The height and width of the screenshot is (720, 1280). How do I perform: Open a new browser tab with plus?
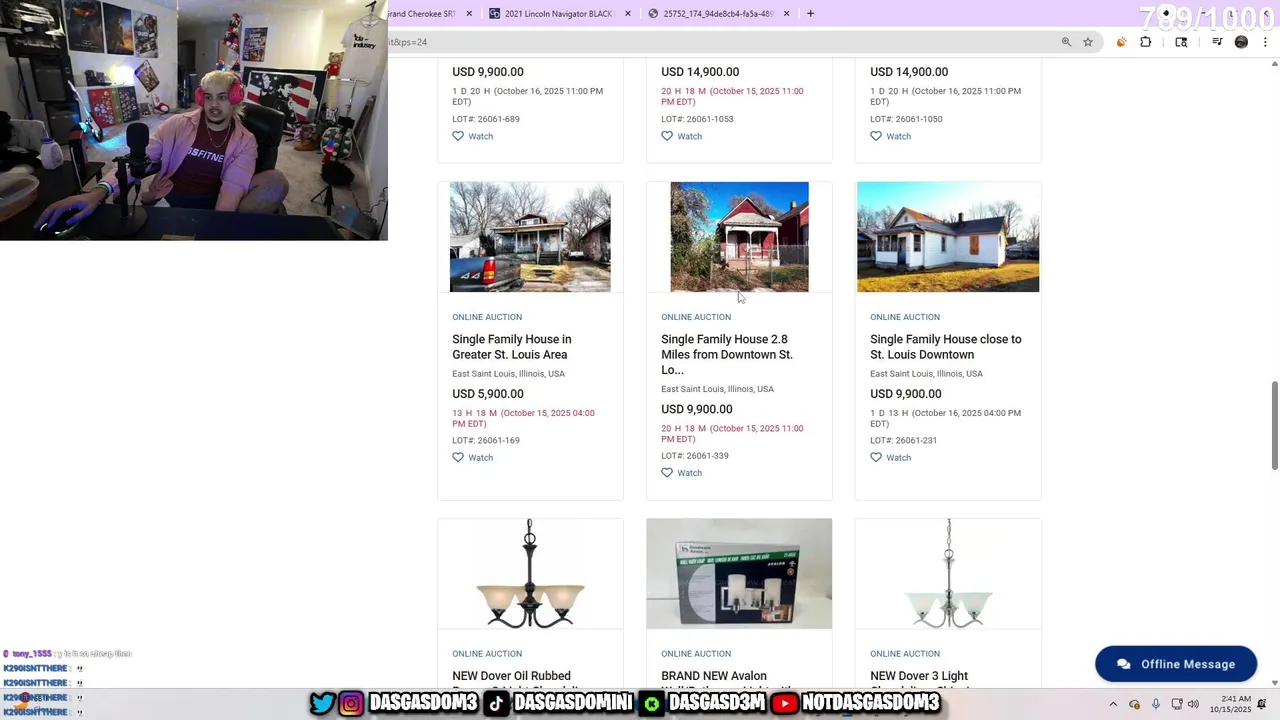coord(810,13)
